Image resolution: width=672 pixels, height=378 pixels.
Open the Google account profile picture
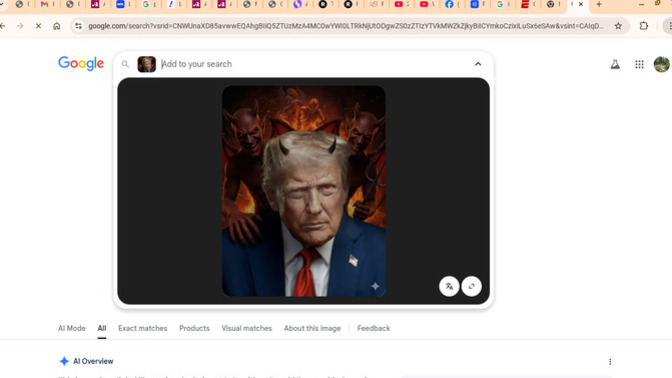[x=662, y=64]
